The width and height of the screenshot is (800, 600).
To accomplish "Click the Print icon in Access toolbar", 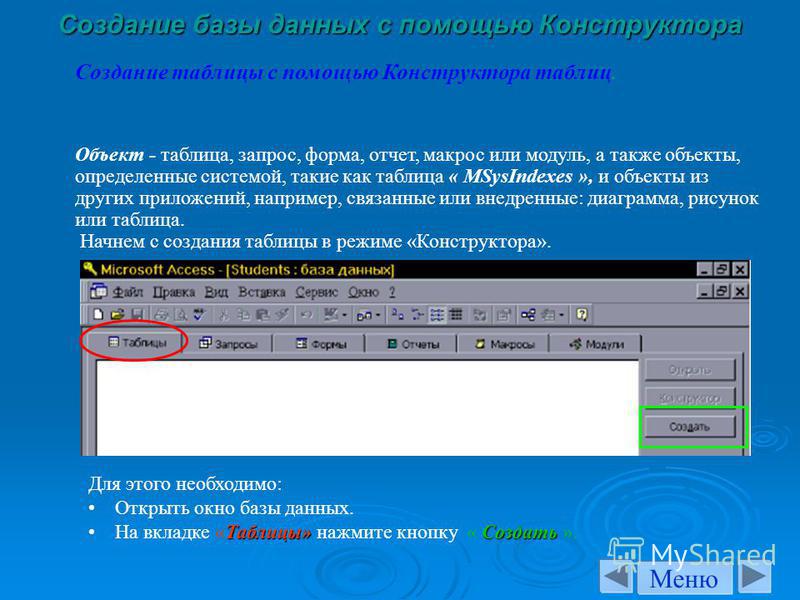I will click(x=161, y=315).
